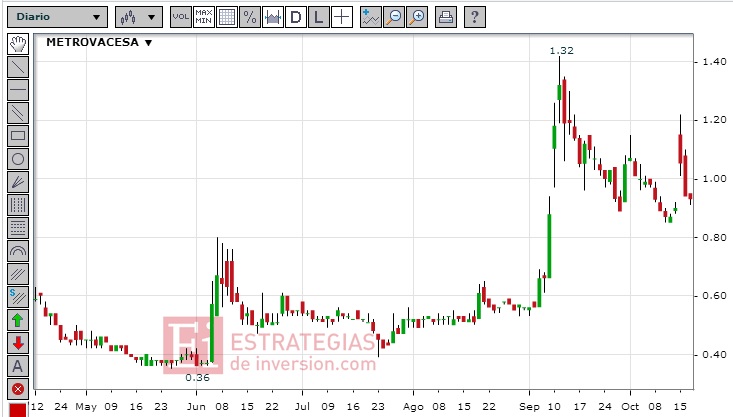733x417 pixels.
Task: Click the Sep date axis label
Action: pos(530,407)
